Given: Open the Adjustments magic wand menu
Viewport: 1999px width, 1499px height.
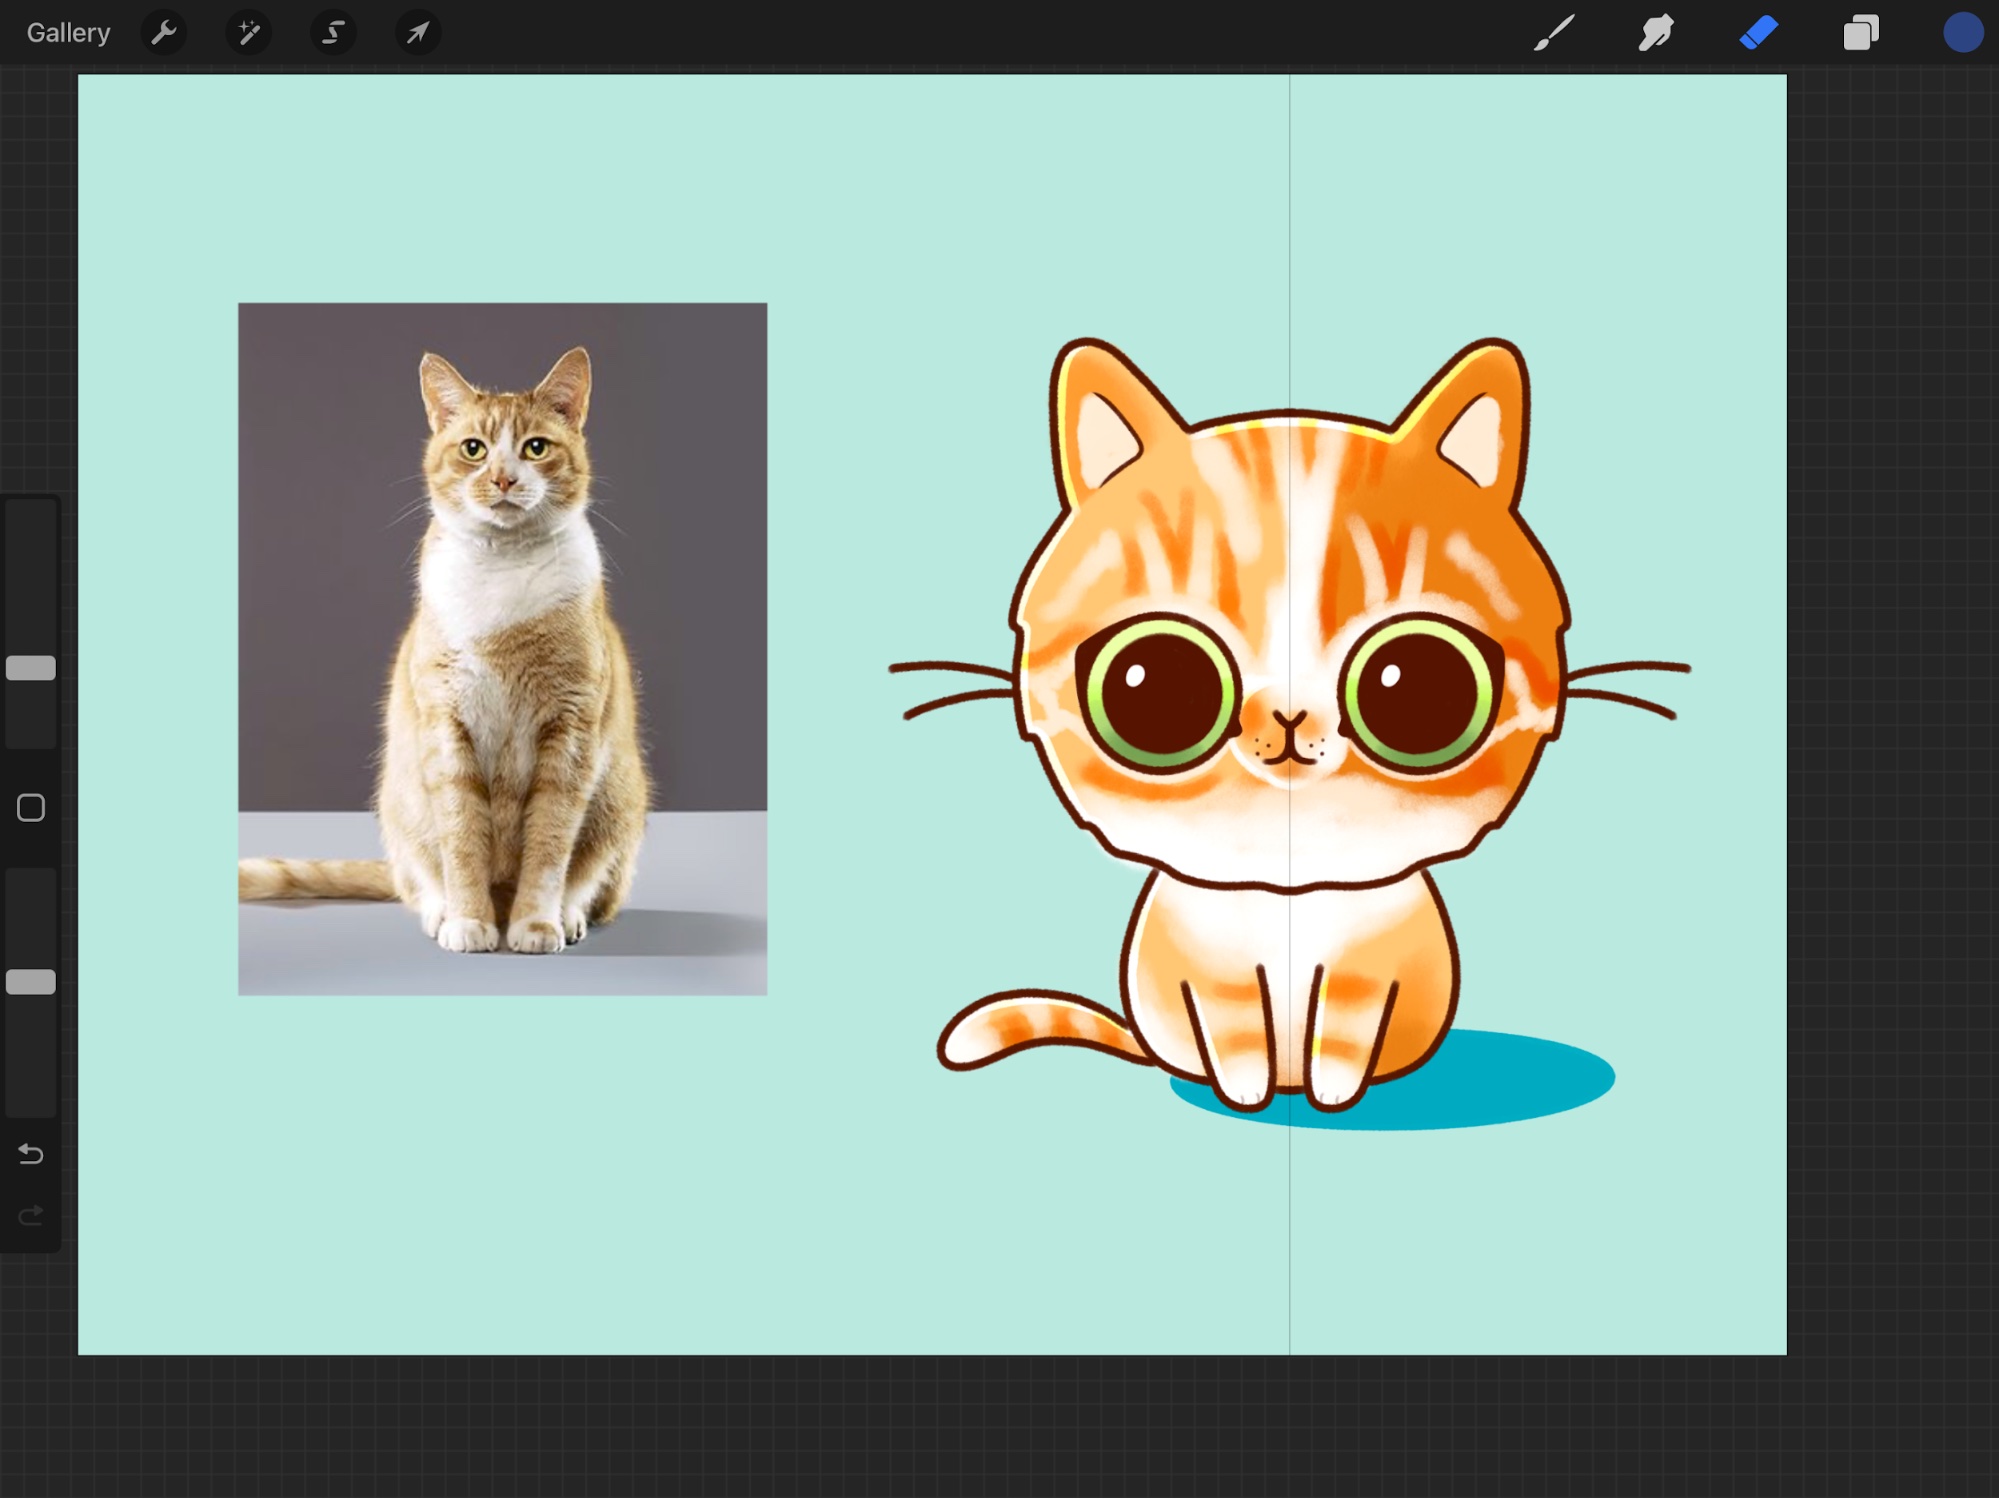Looking at the screenshot, I should click(248, 33).
